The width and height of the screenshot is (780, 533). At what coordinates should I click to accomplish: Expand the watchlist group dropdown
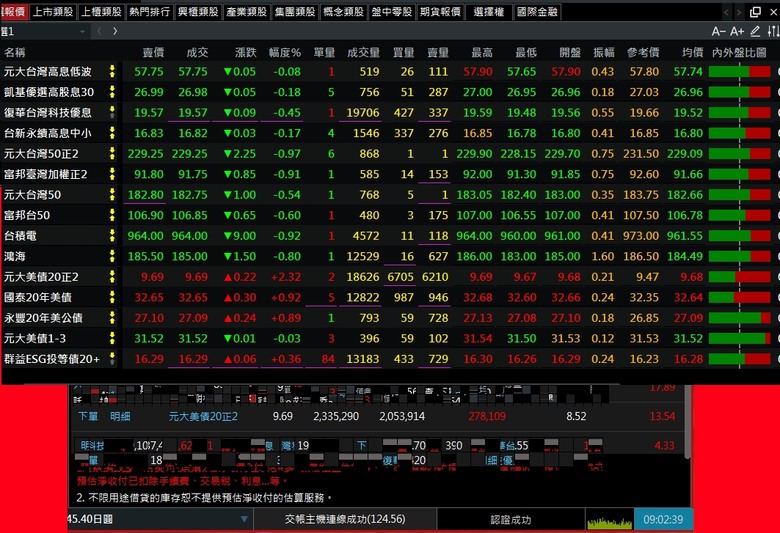(x=82, y=31)
